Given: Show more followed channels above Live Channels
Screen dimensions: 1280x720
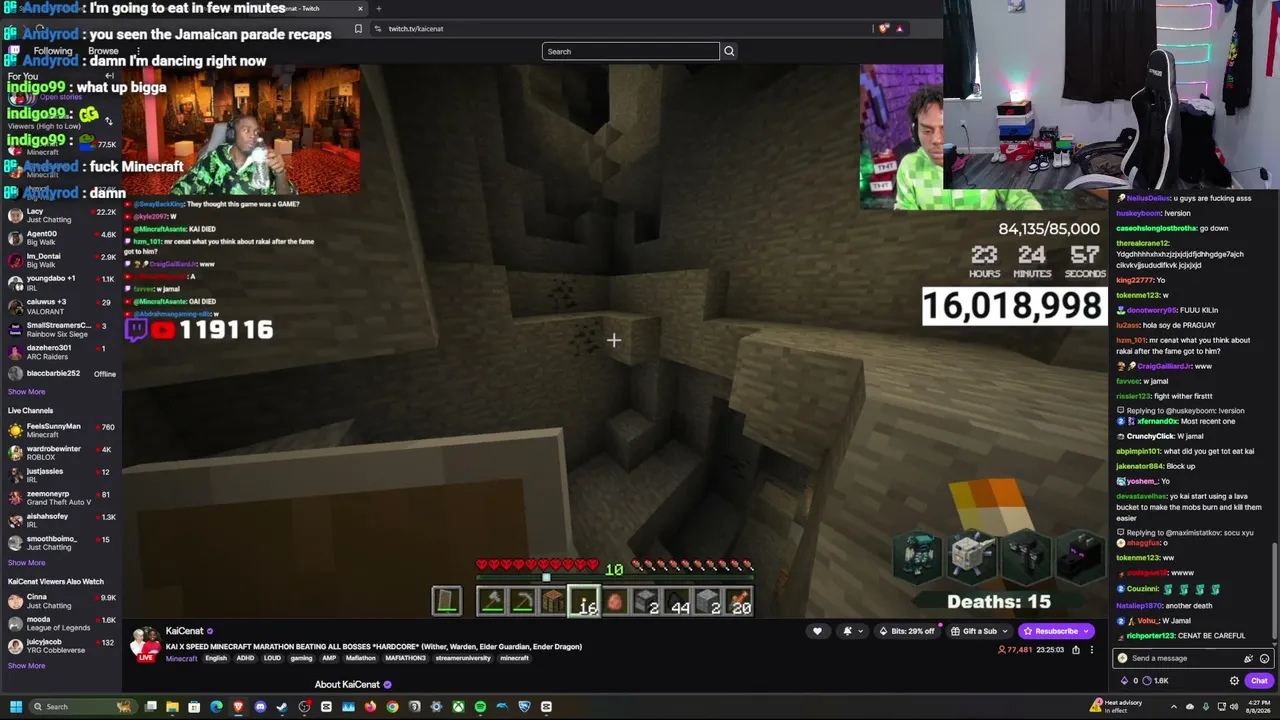Looking at the screenshot, I should click(x=26, y=392).
